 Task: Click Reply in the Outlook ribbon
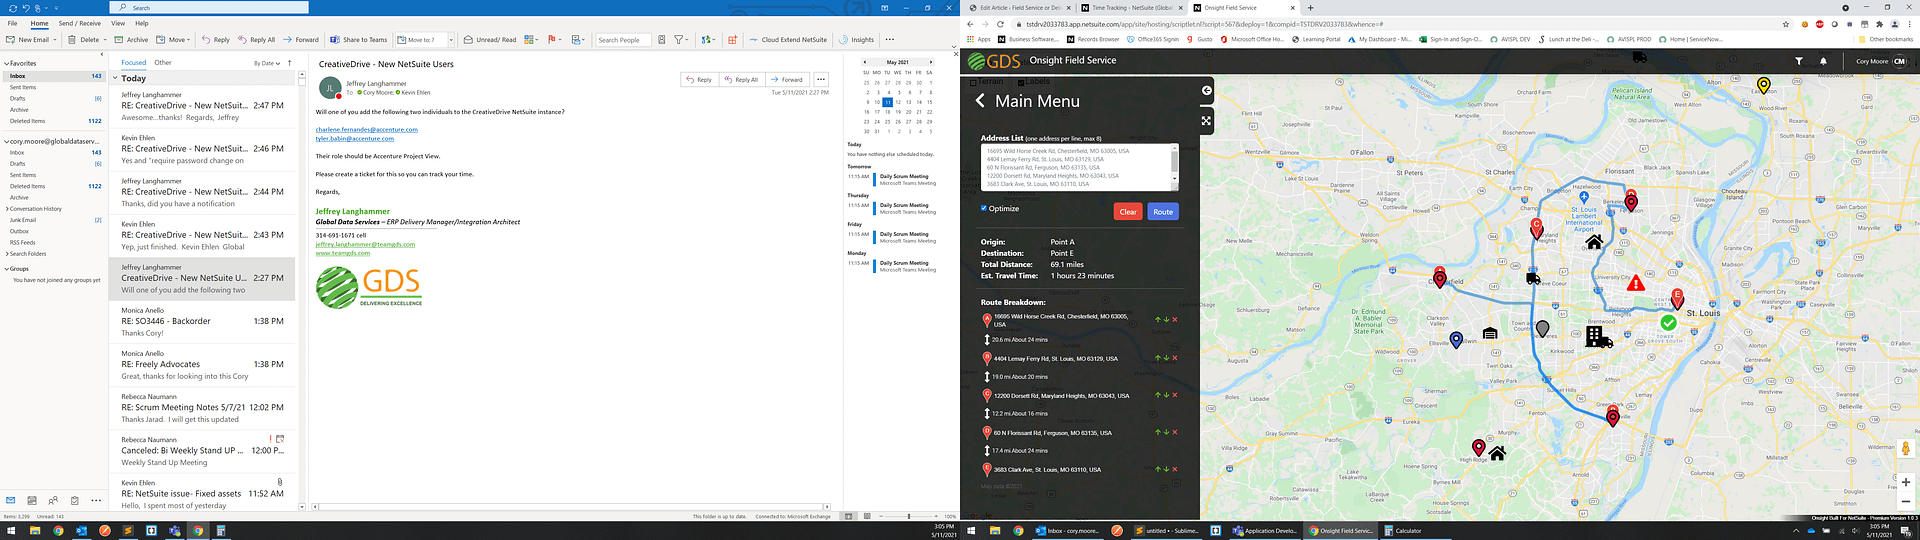215,40
